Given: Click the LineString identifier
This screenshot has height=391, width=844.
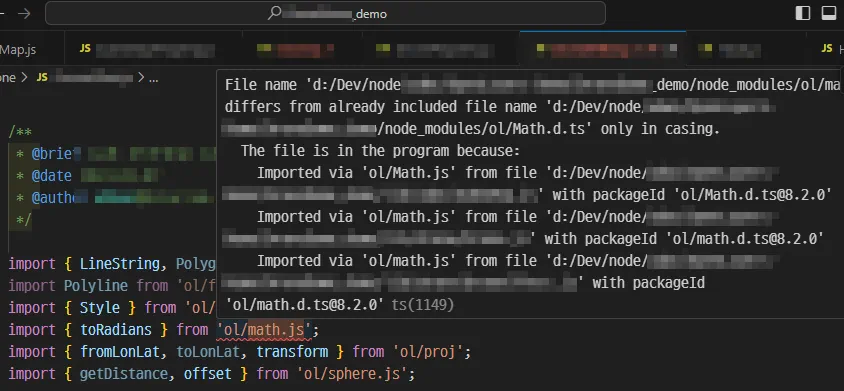Looking at the screenshot, I should coord(120,264).
